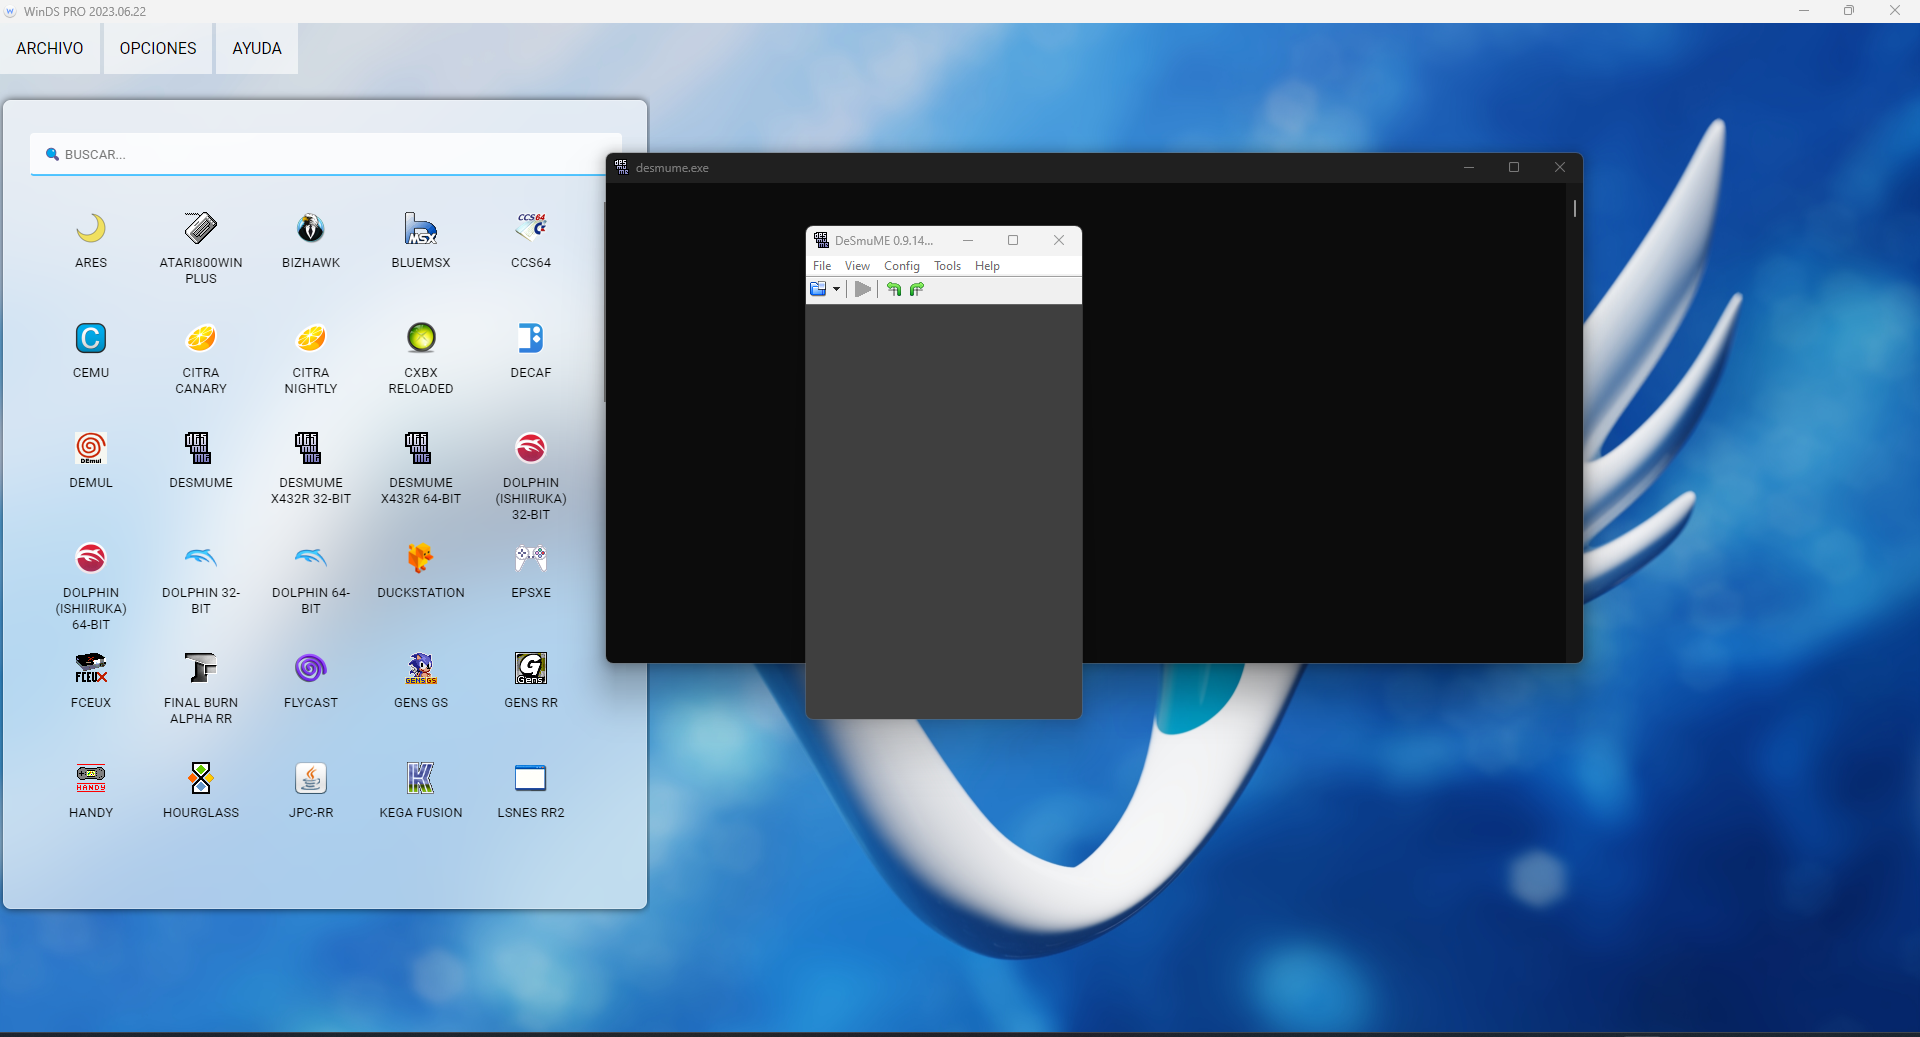Launch the DOLPHIN 64-BIT emulator

coord(311,559)
